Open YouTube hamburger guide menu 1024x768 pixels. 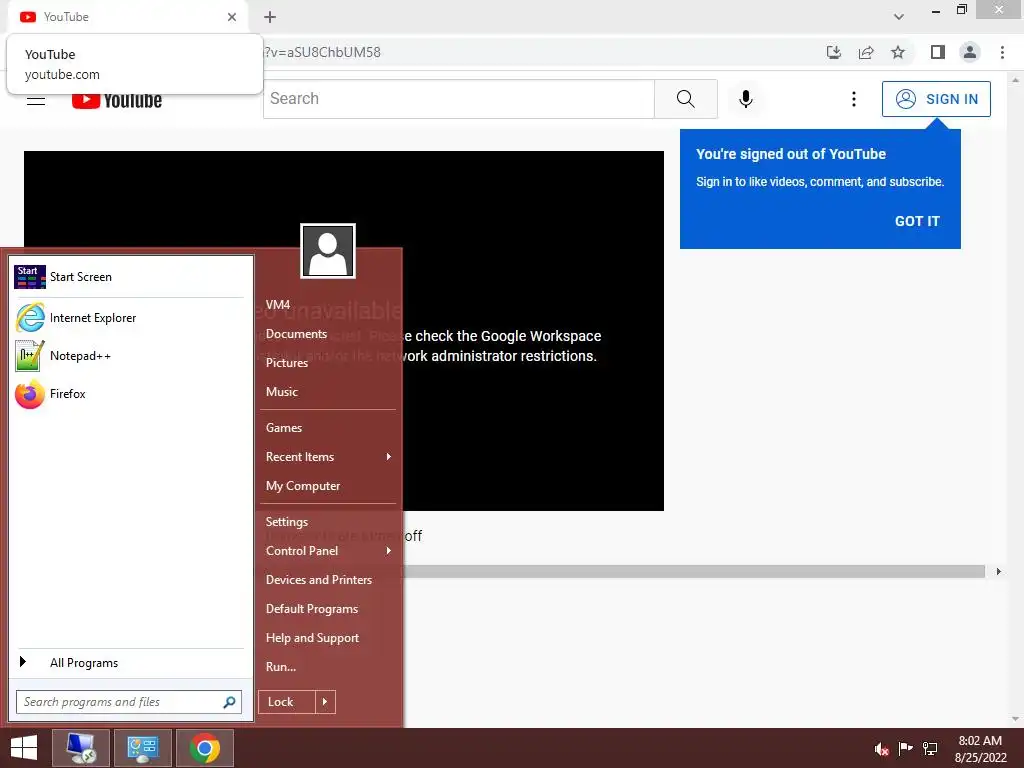pos(36,101)
